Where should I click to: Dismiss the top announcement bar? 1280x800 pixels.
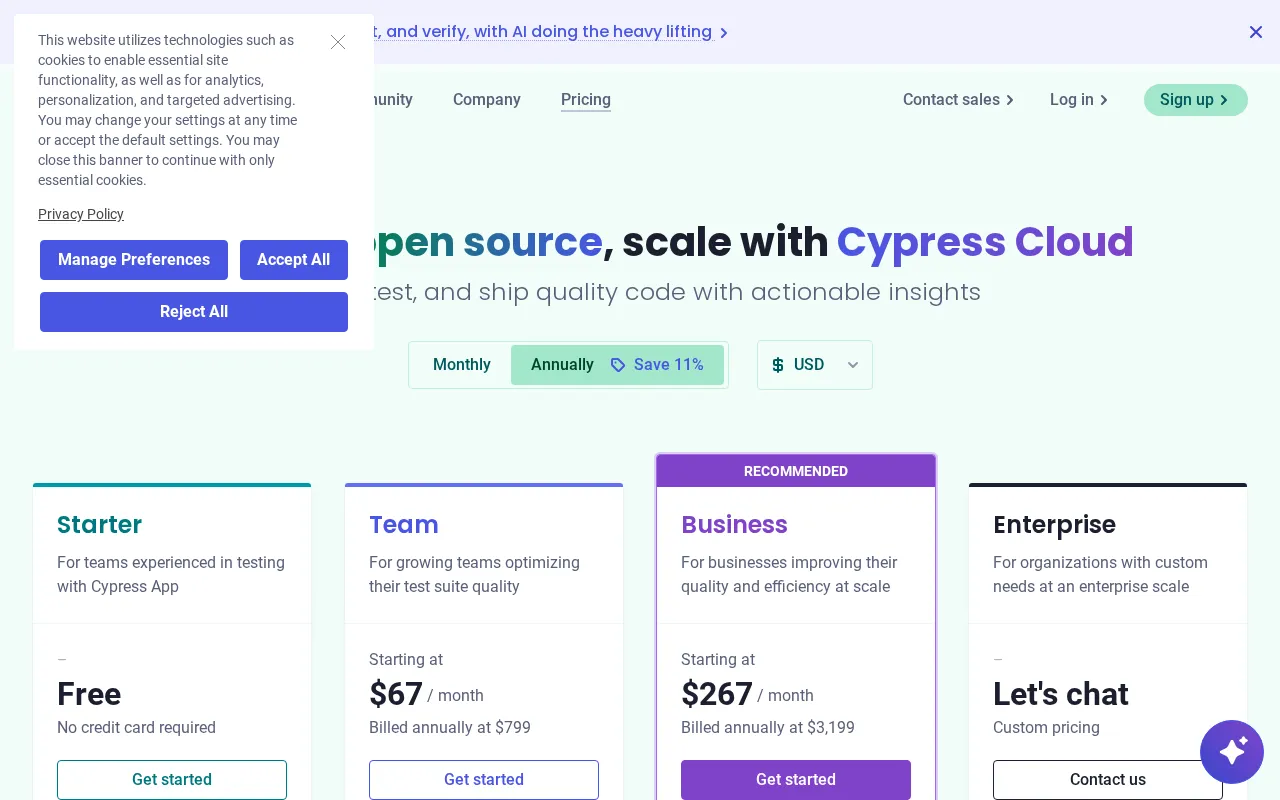1256,32
